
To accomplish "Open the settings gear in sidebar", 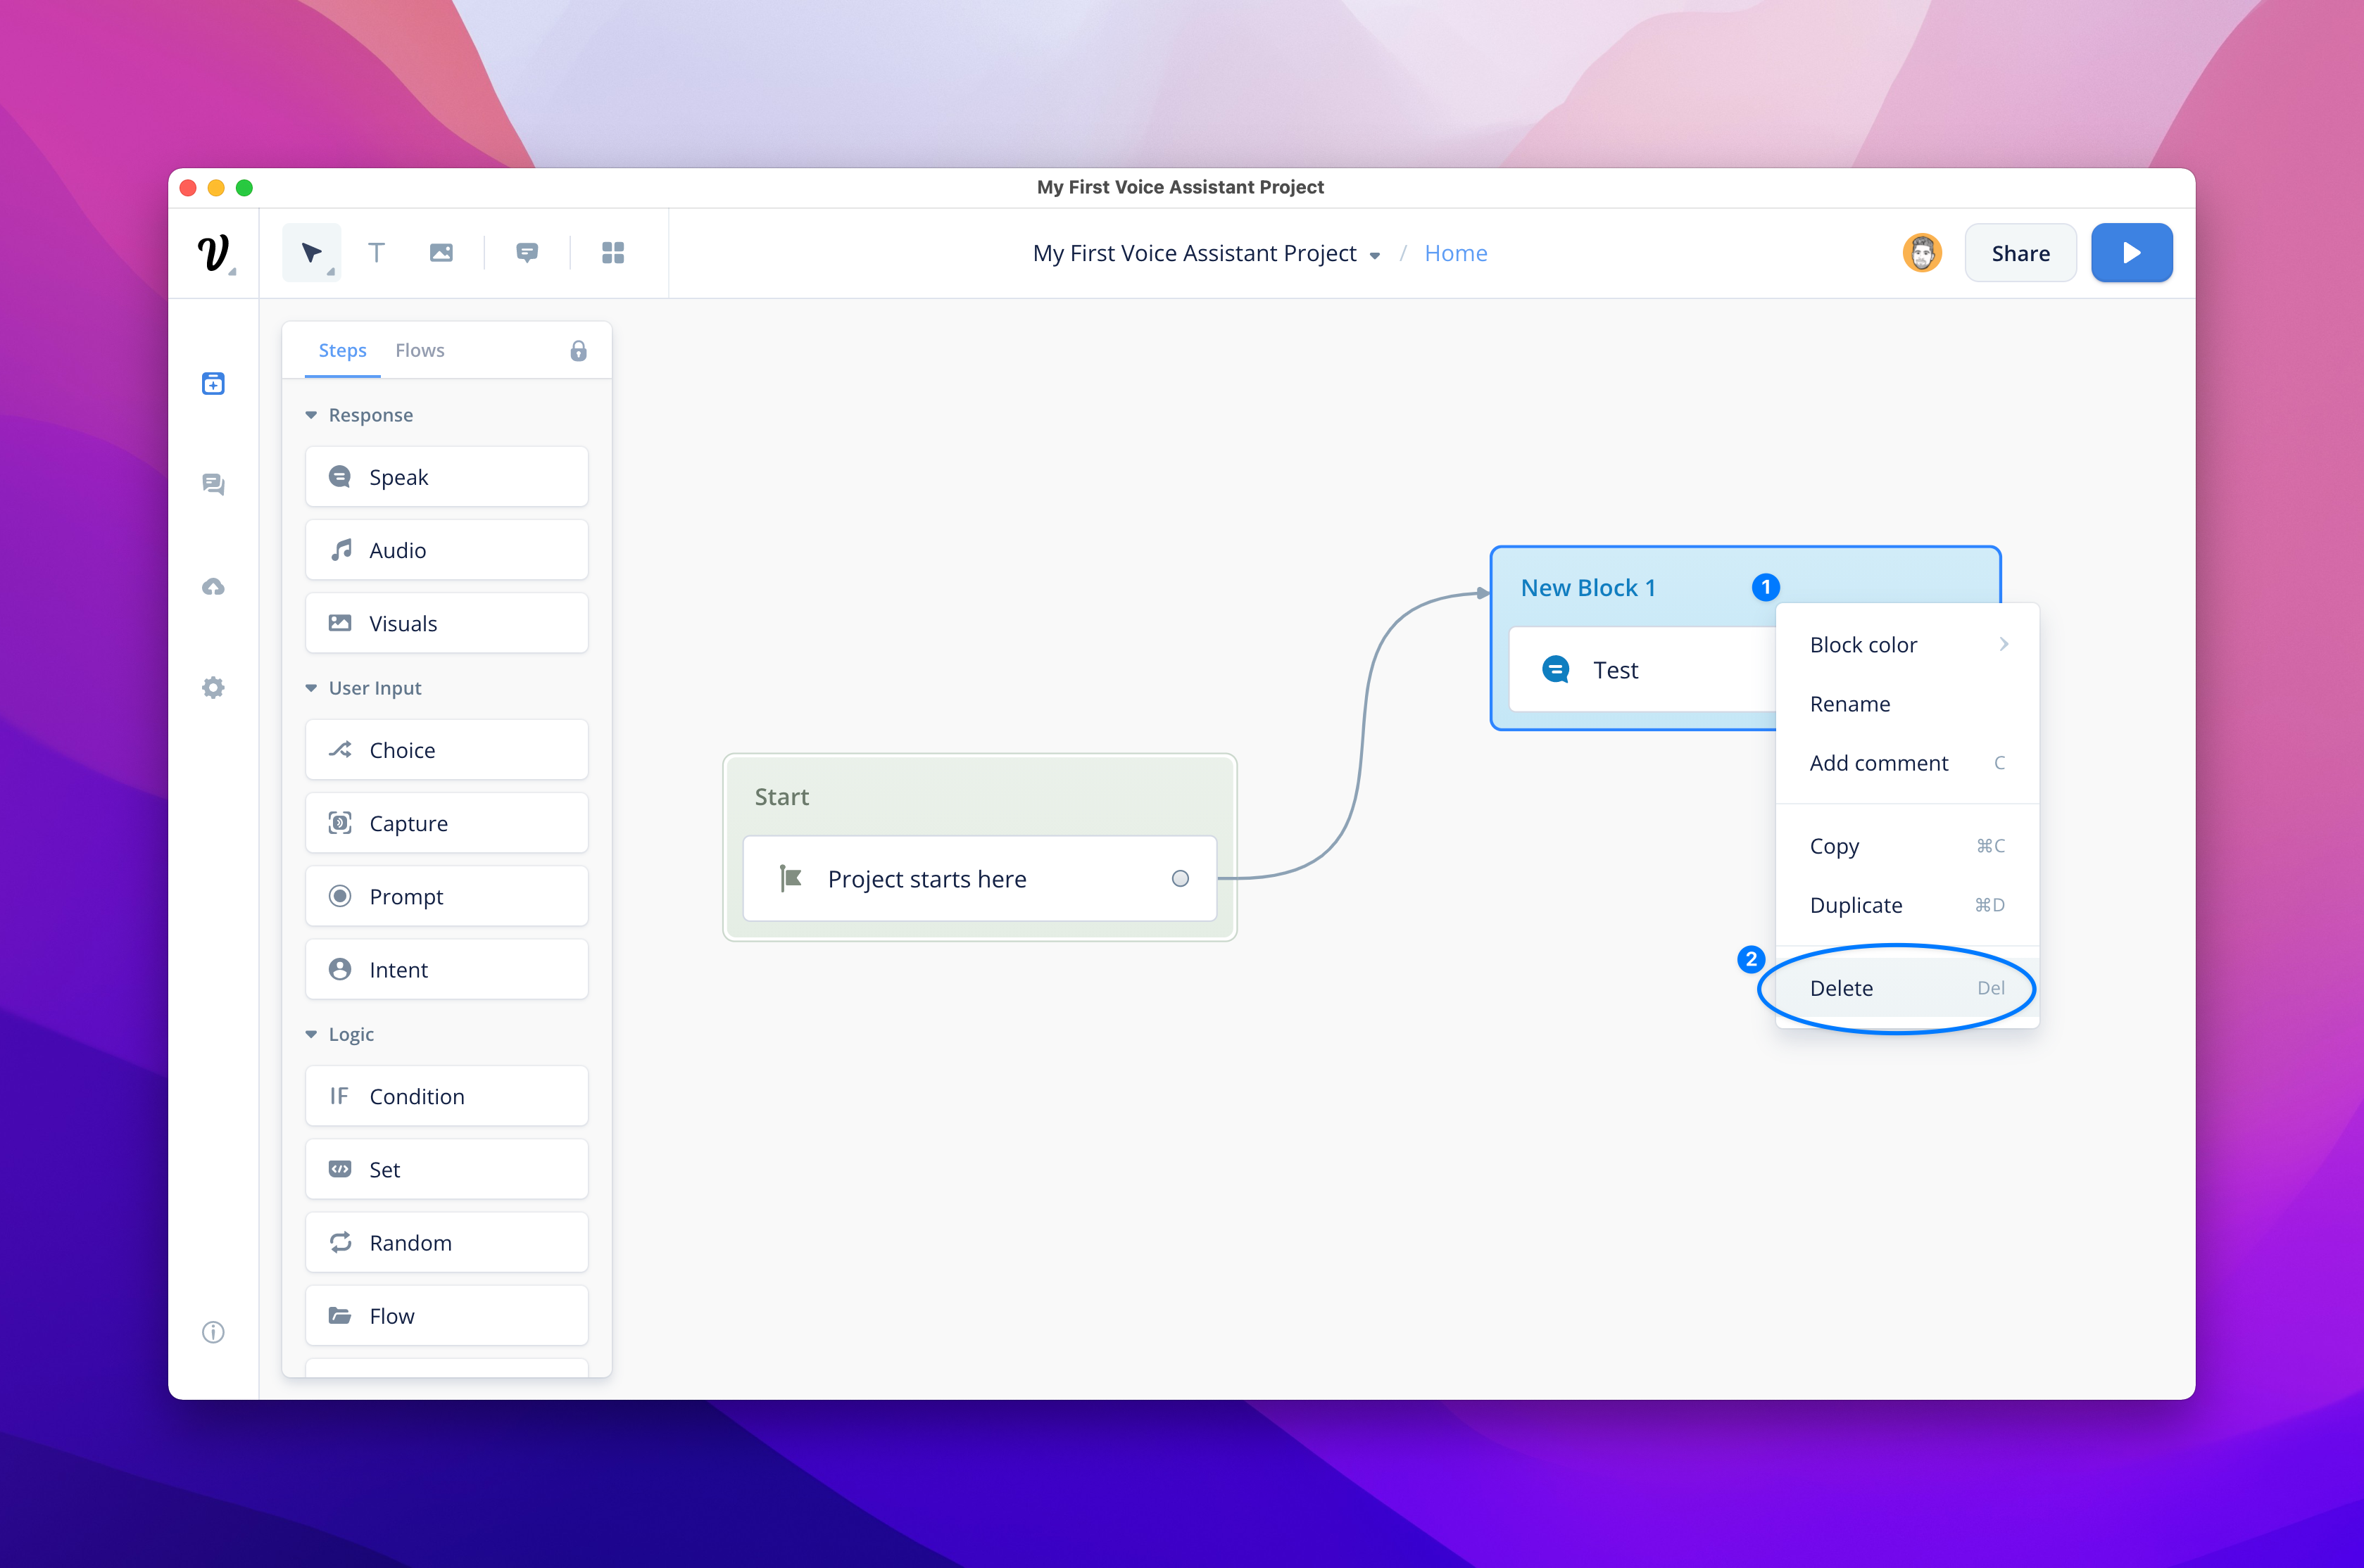I will point(213,688).
